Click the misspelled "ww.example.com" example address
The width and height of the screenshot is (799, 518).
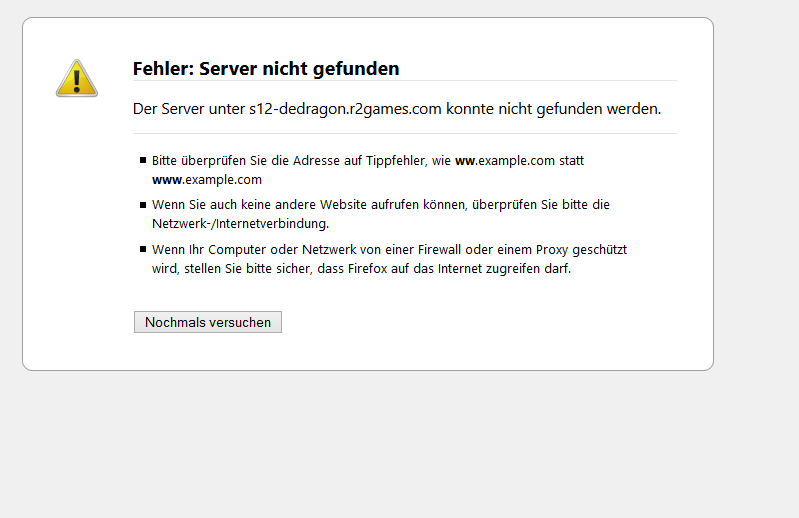[x=505, y=160]
